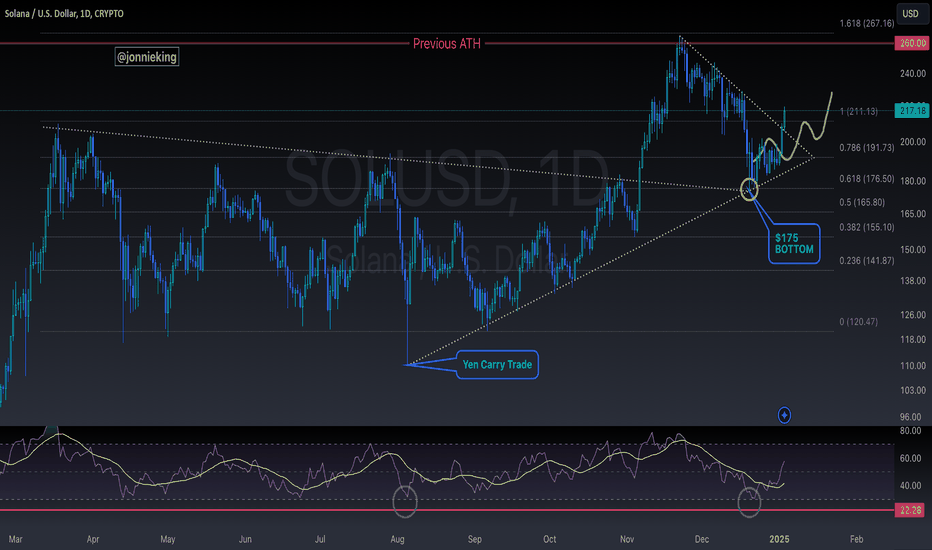932x550 pixels.
Task: Select the yellow projected price path drawing
Action: (795, 128)
